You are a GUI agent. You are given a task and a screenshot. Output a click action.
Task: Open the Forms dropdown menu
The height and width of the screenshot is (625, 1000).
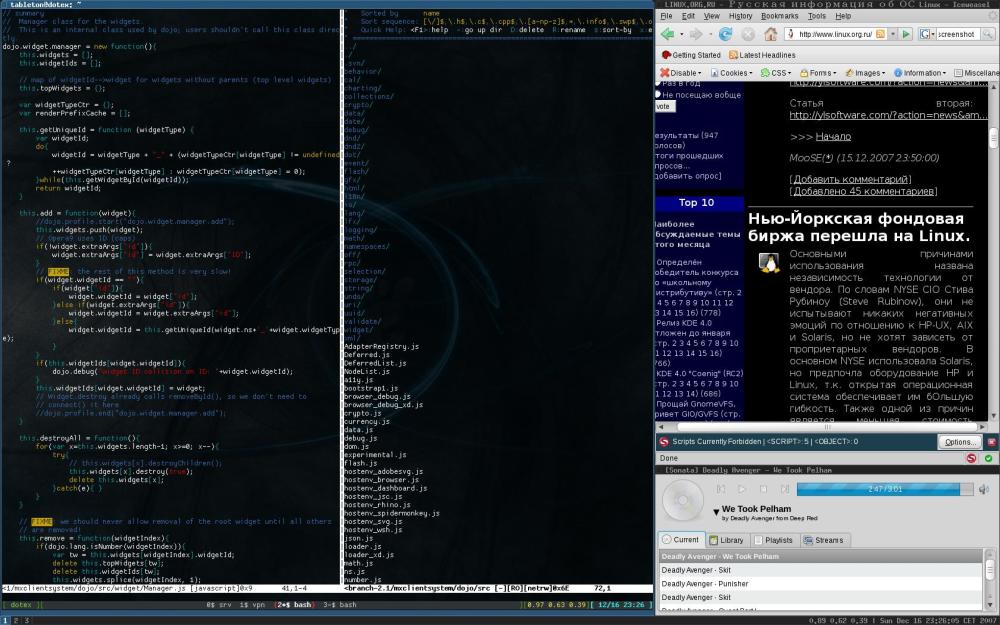[818, 73]
